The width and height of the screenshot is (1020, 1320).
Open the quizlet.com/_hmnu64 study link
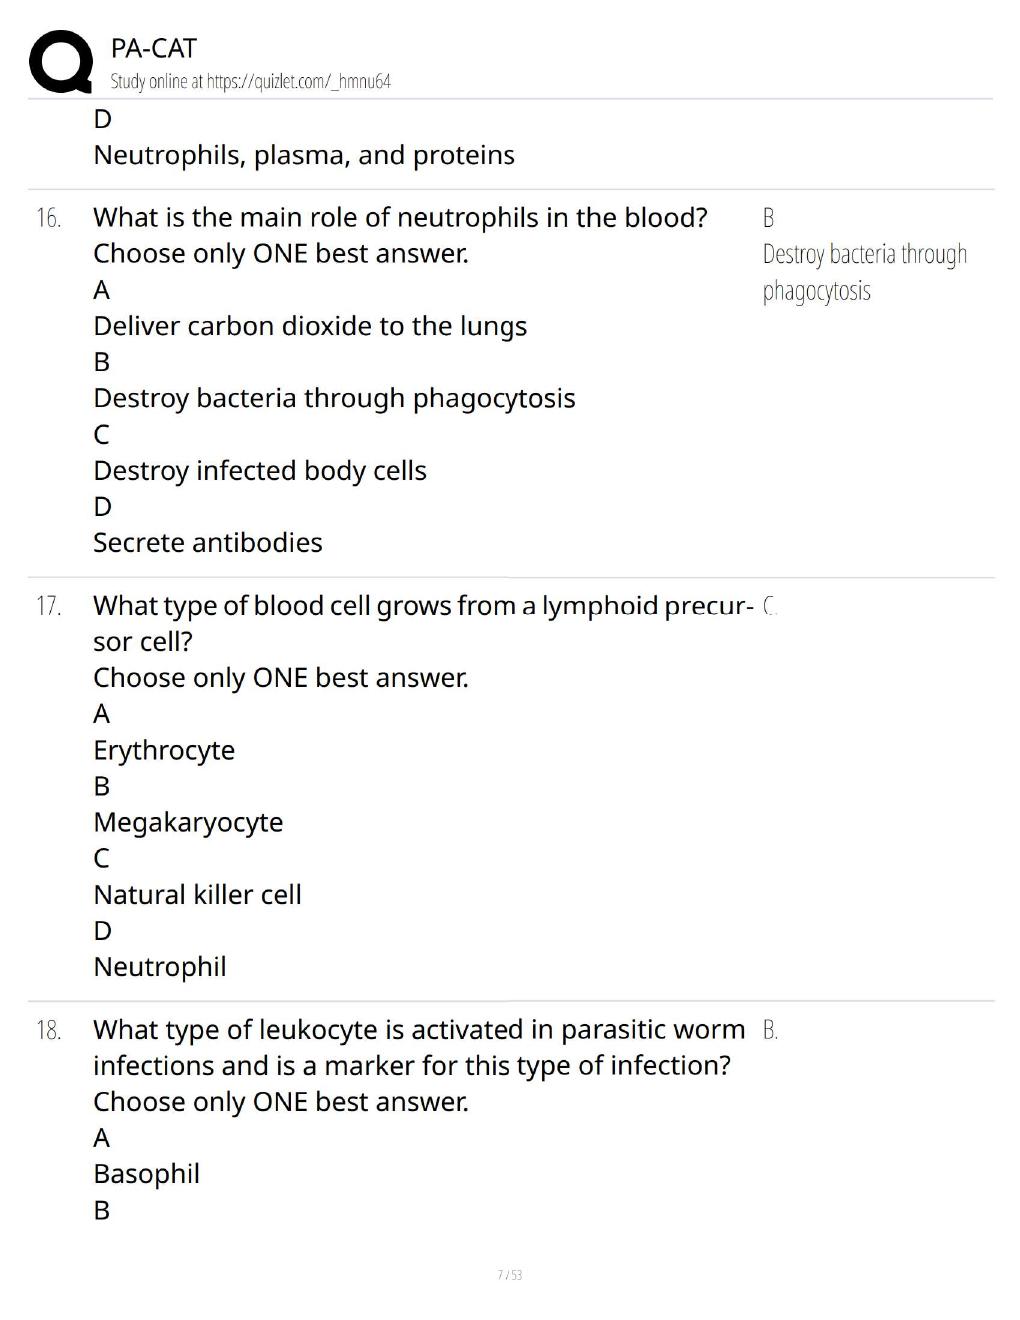tap(299, 82)
